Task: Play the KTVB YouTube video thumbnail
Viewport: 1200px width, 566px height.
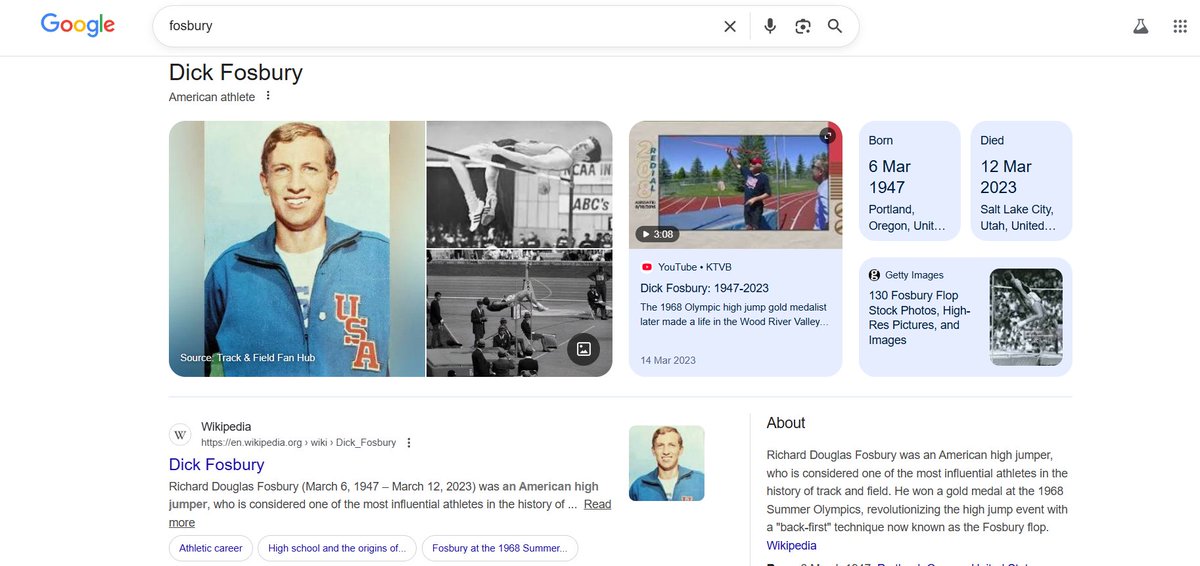Action: [735, 185]
